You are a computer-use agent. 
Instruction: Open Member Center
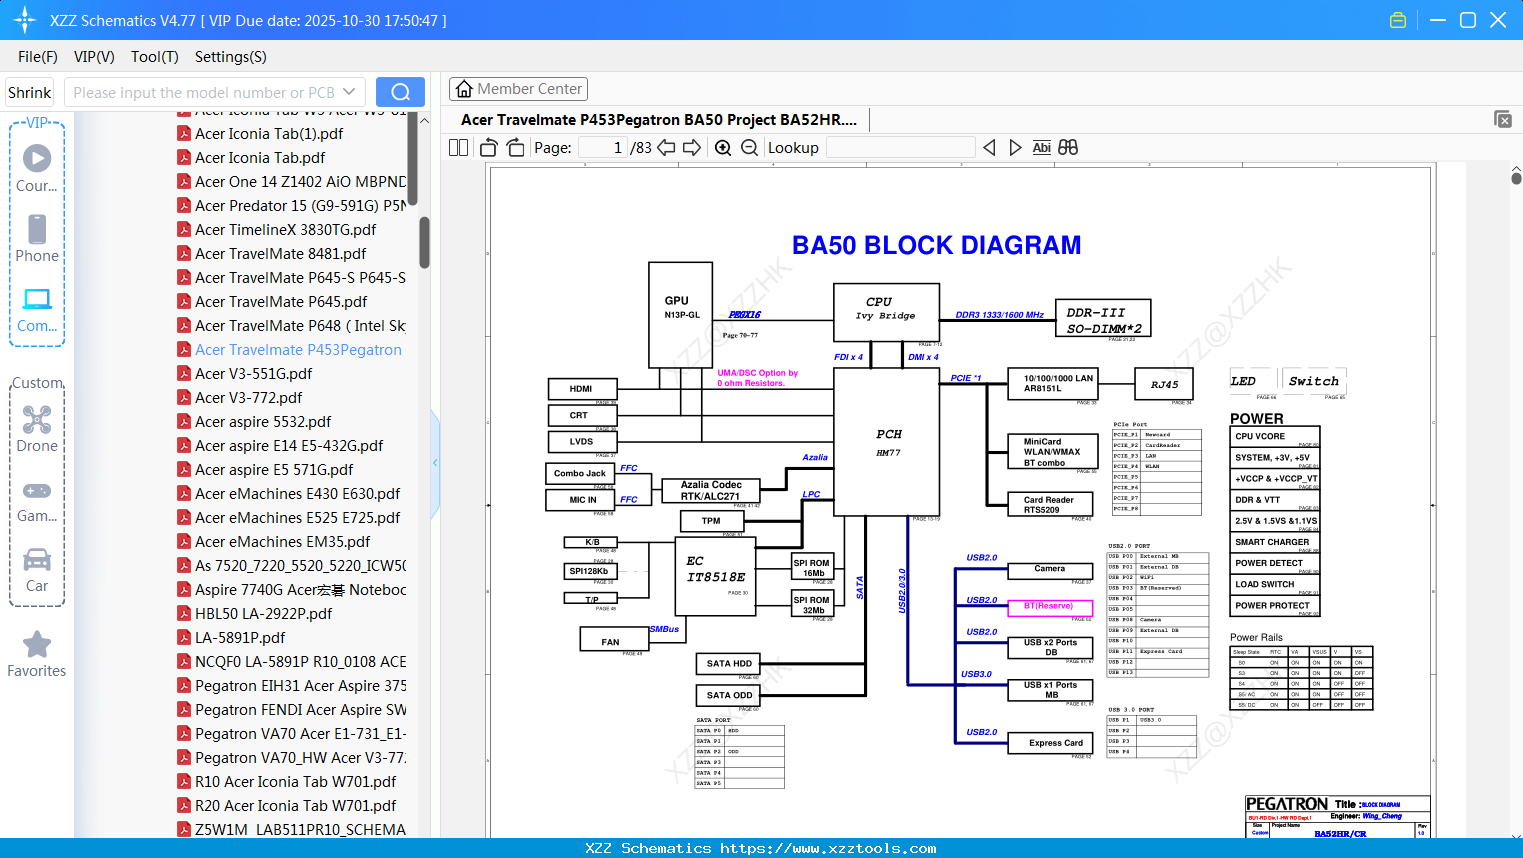[518, 89]
